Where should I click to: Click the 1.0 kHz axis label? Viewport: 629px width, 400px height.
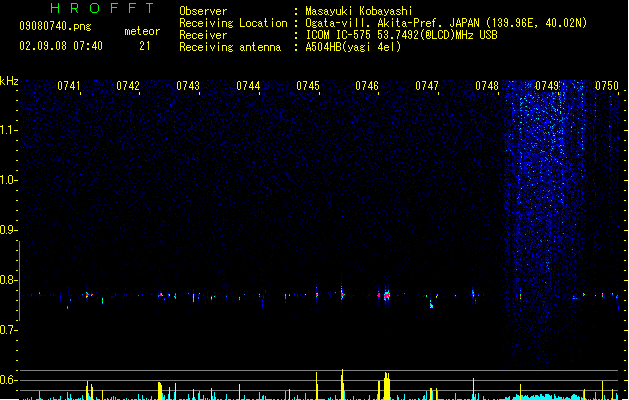8,180
